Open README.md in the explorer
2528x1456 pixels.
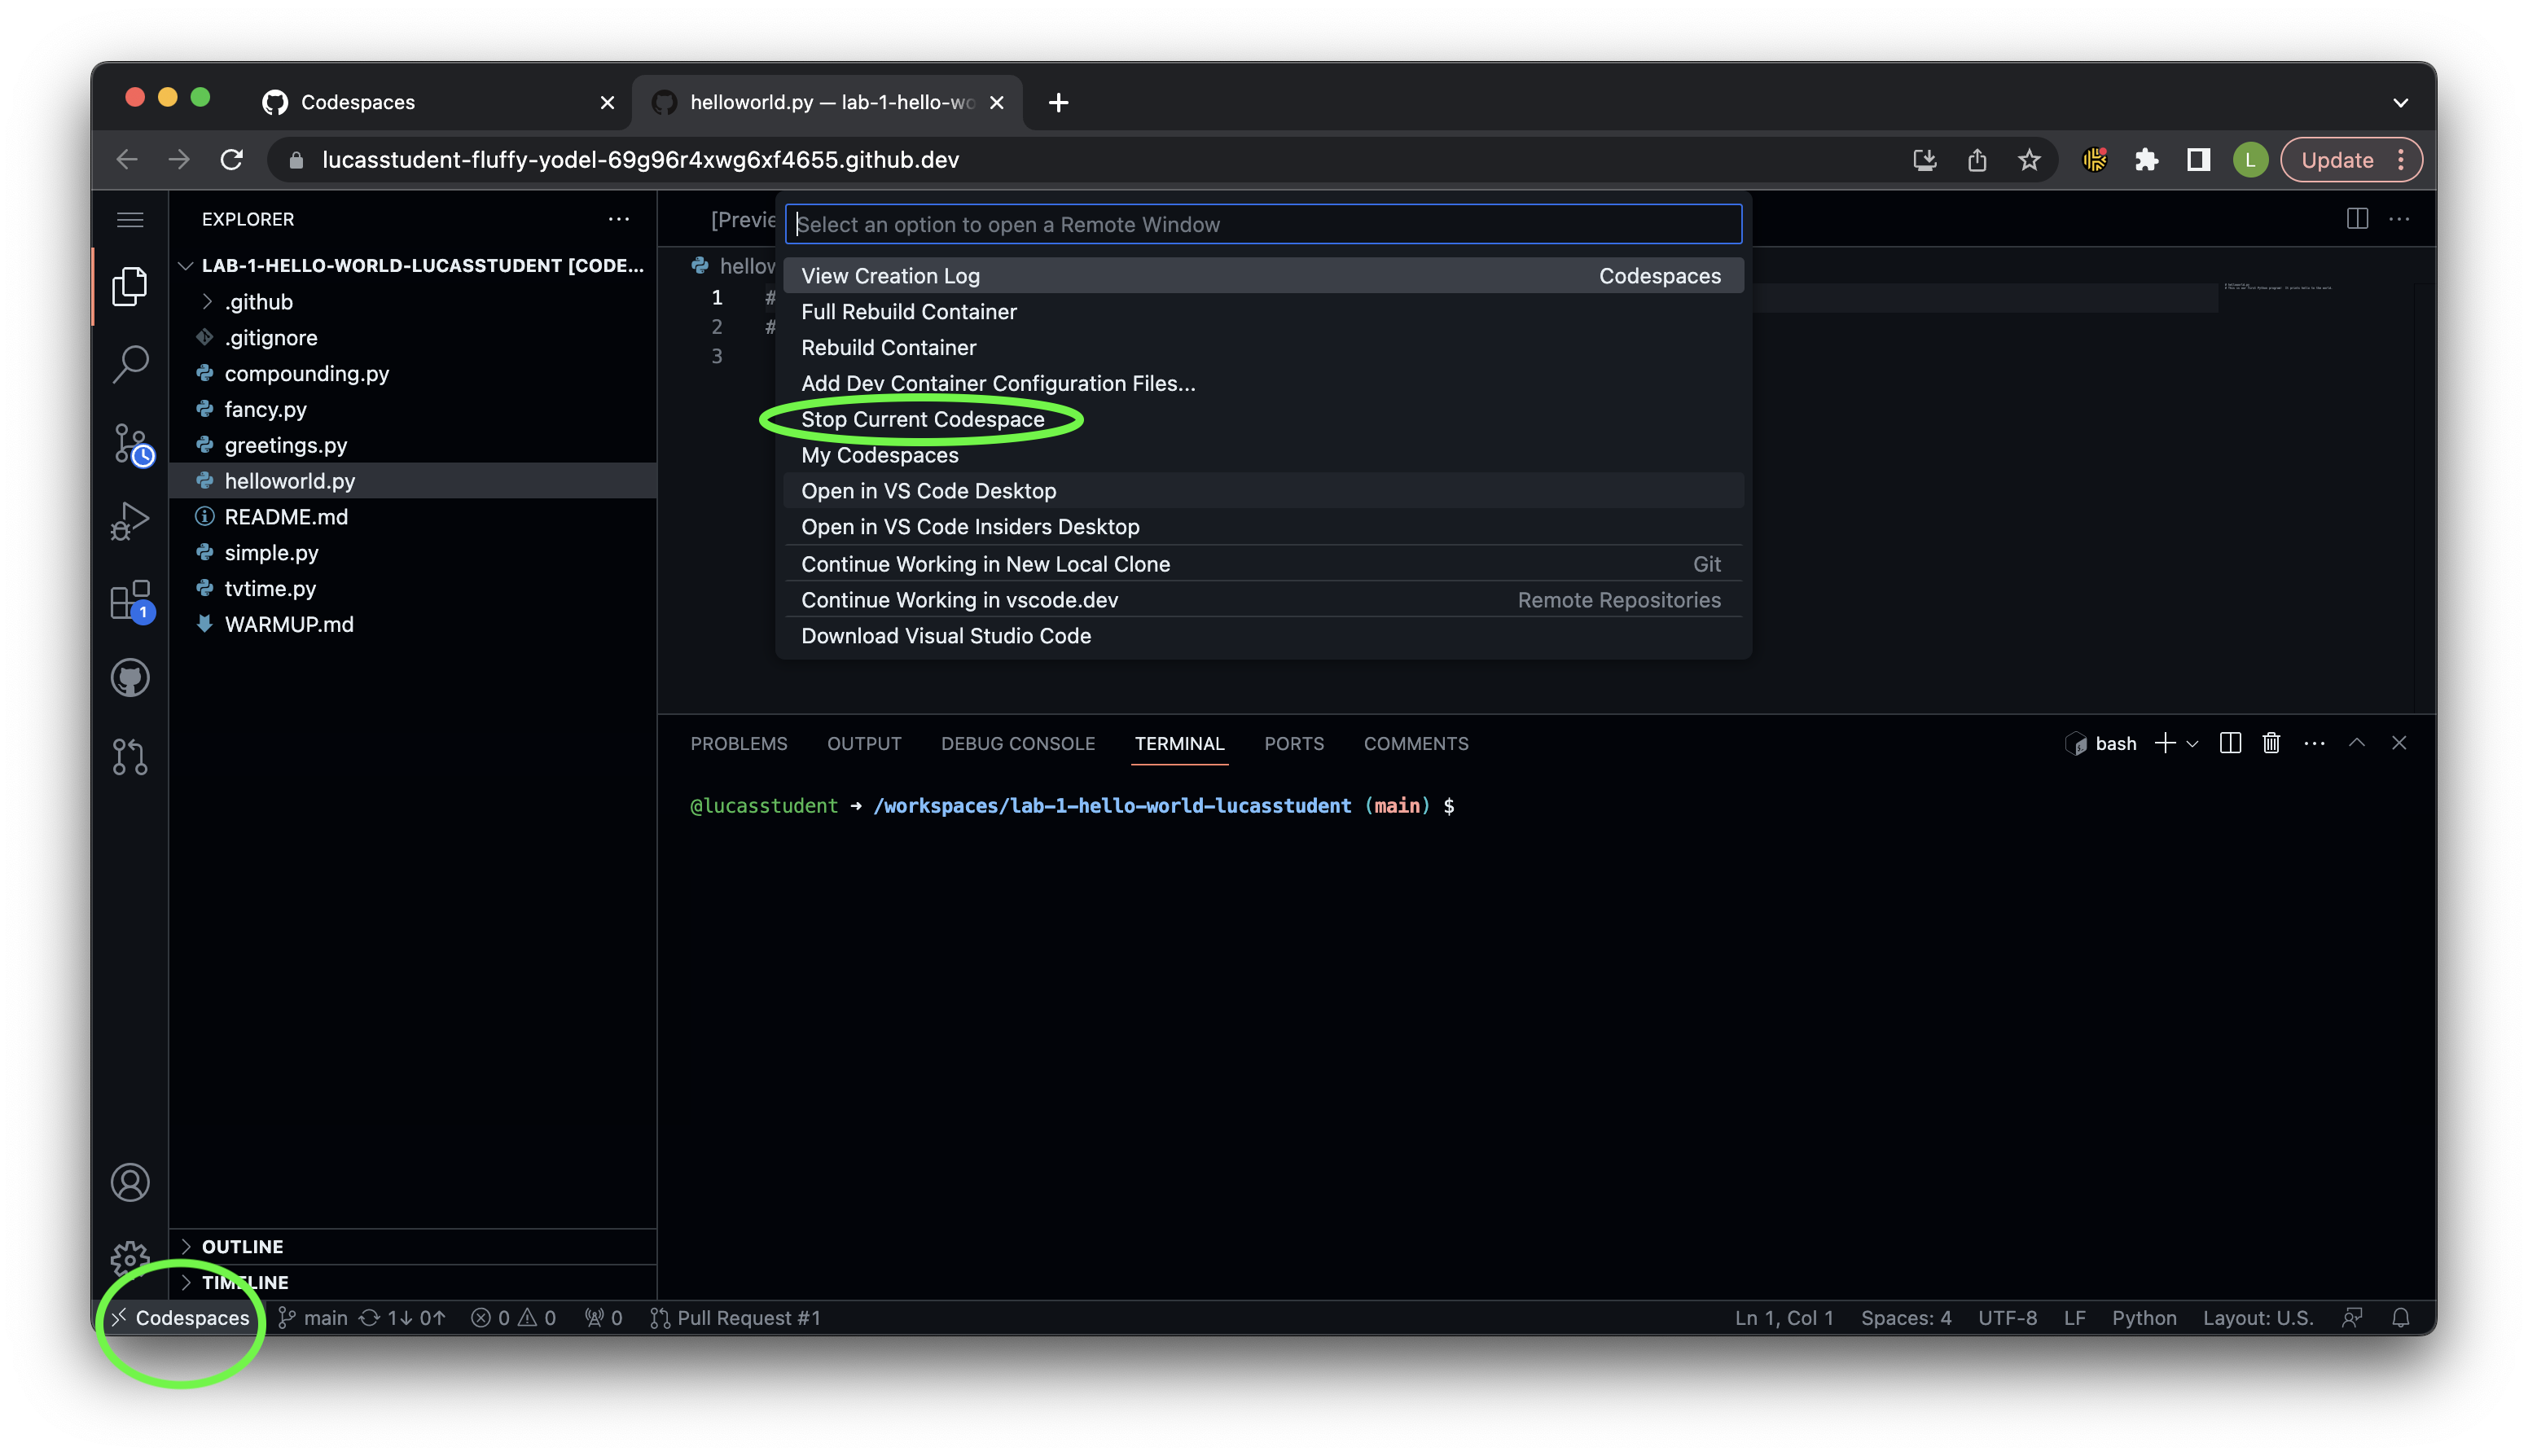(414, 517)
